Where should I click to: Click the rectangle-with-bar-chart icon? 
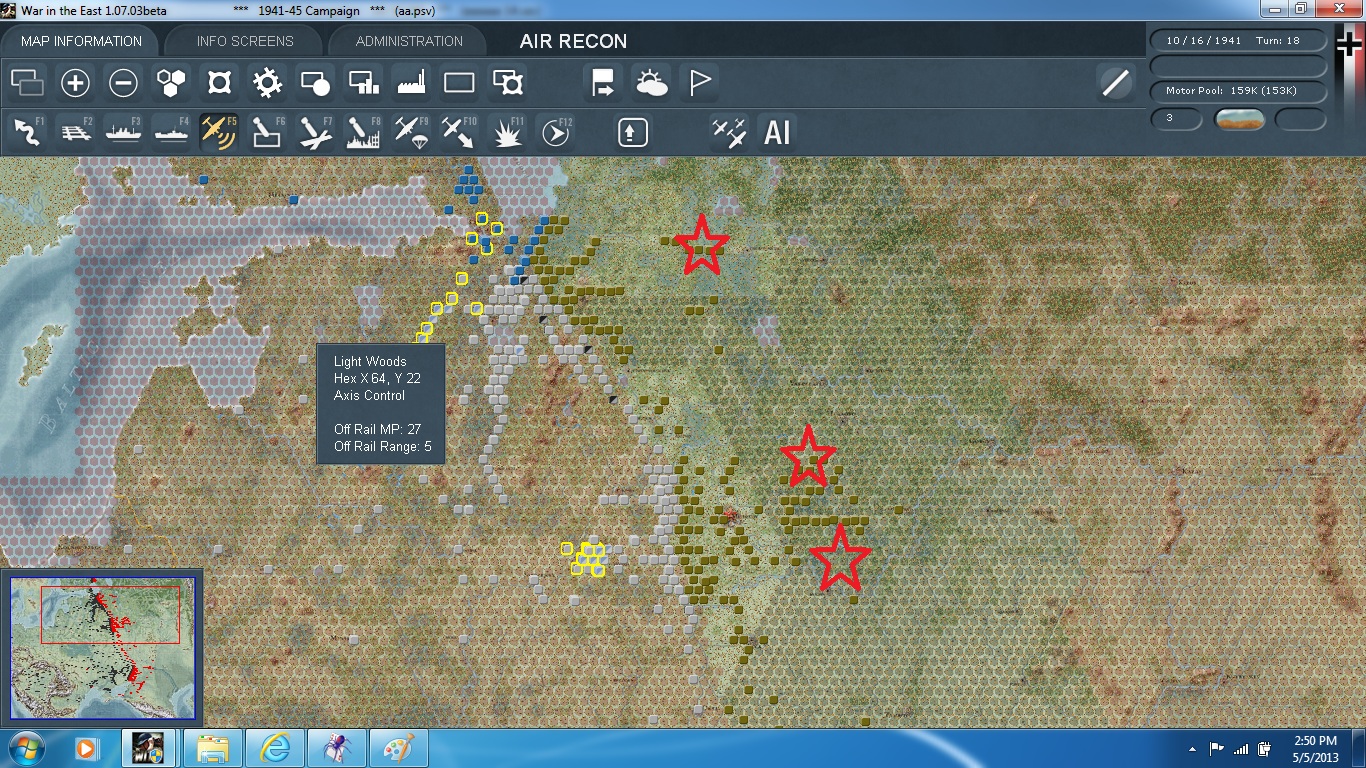click(363, 83)
